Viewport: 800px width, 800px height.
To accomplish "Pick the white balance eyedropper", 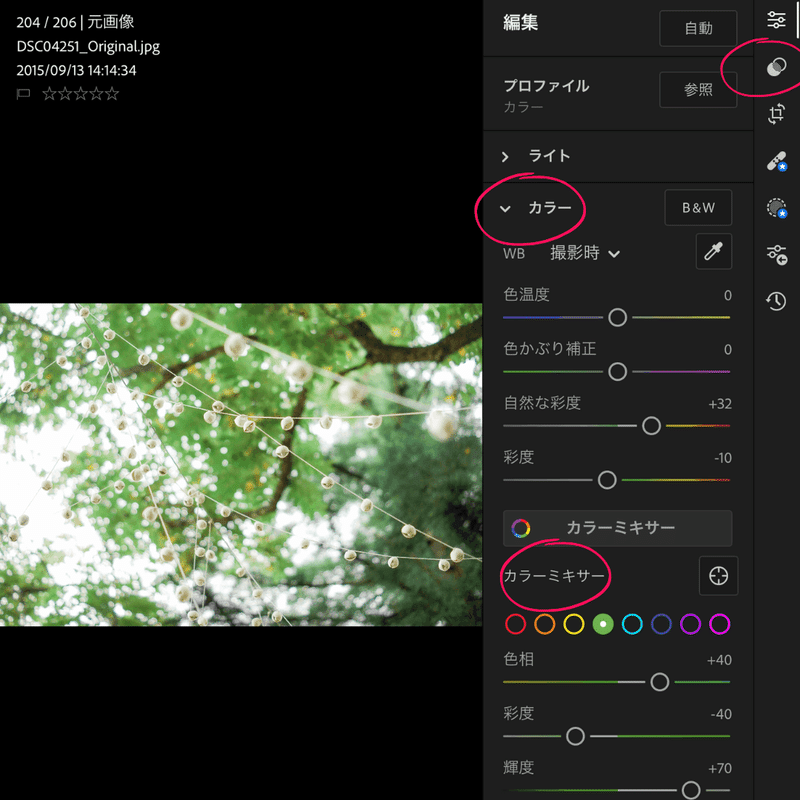I will pos(713,252).
